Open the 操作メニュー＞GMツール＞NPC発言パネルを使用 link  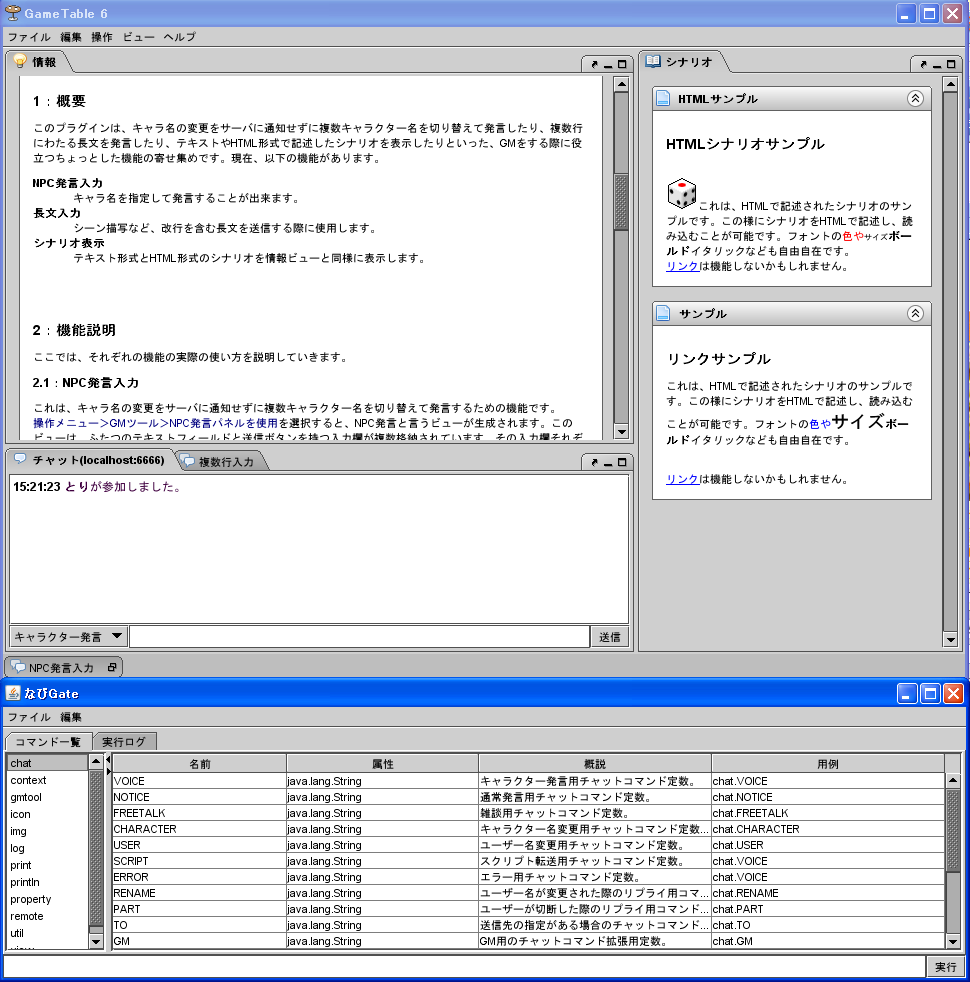tap(155, 423)
